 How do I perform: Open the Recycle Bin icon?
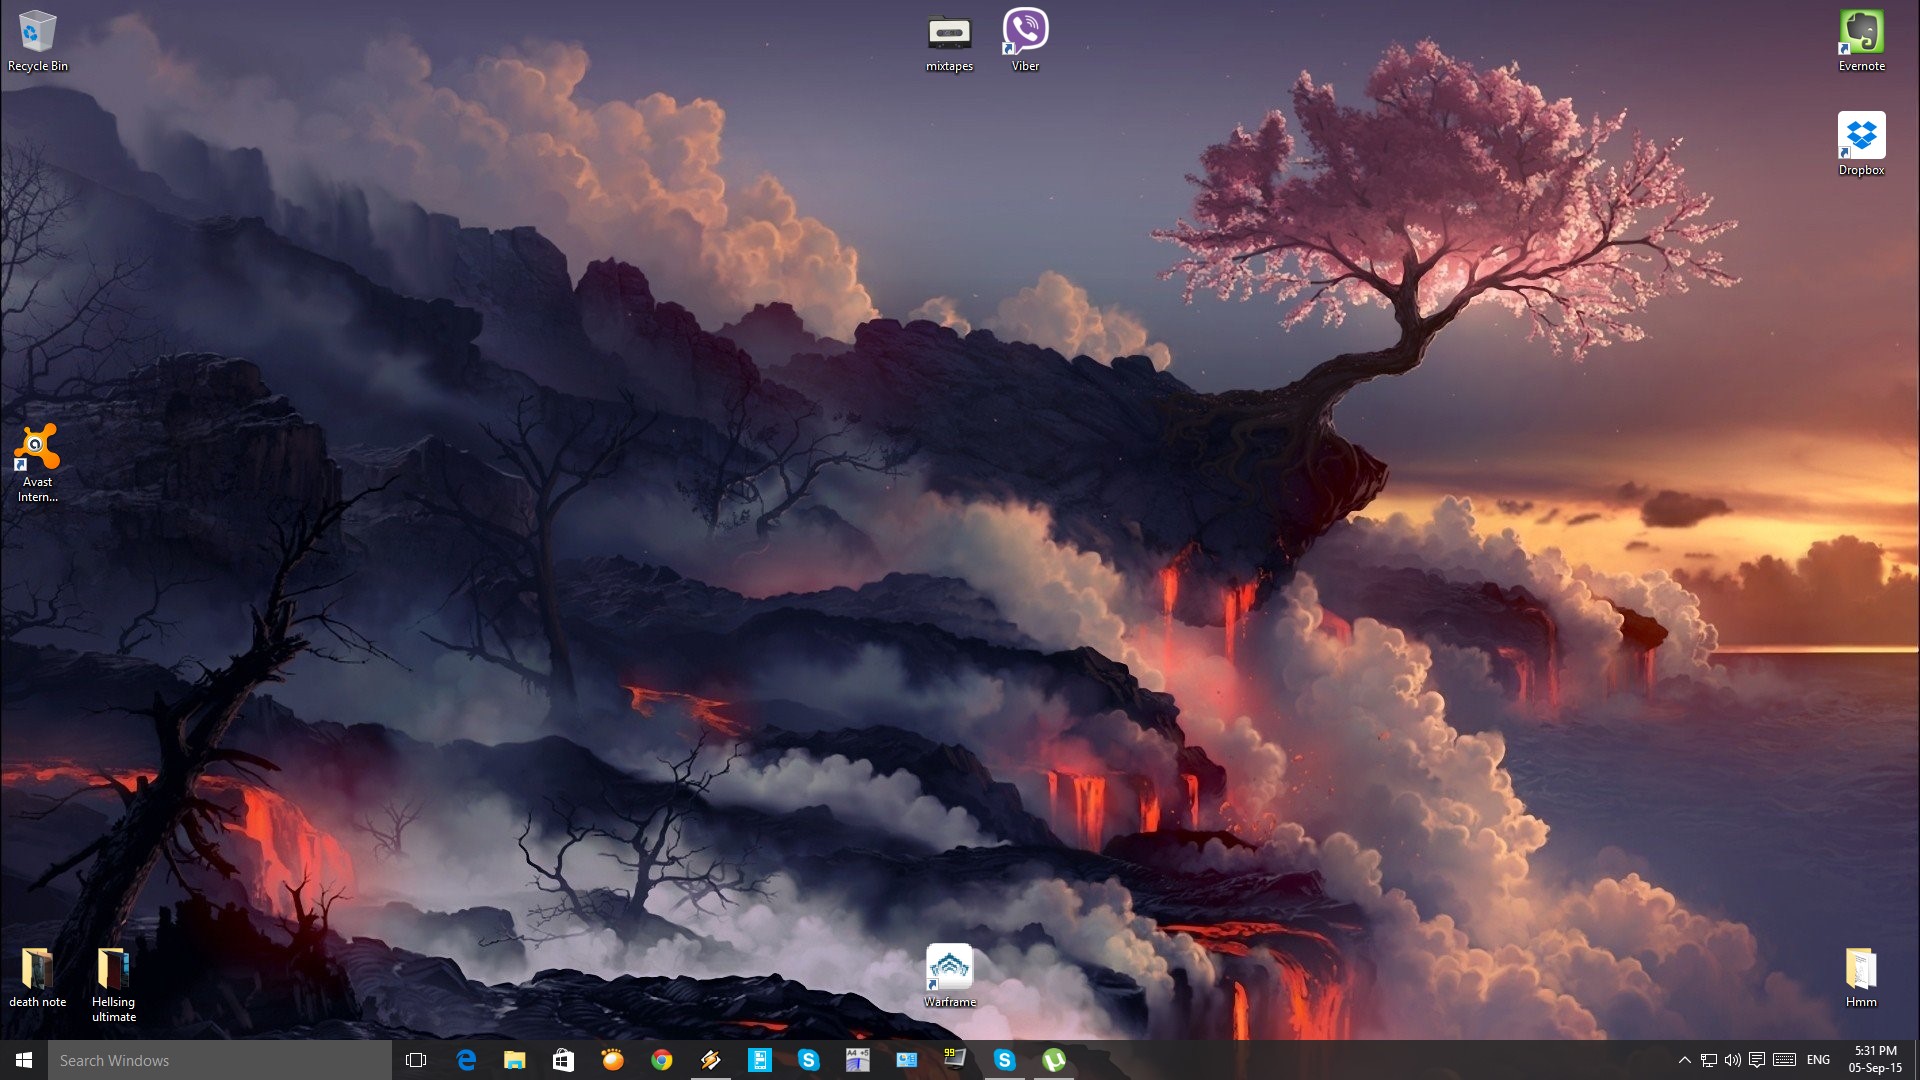click(x=37, y=40)
